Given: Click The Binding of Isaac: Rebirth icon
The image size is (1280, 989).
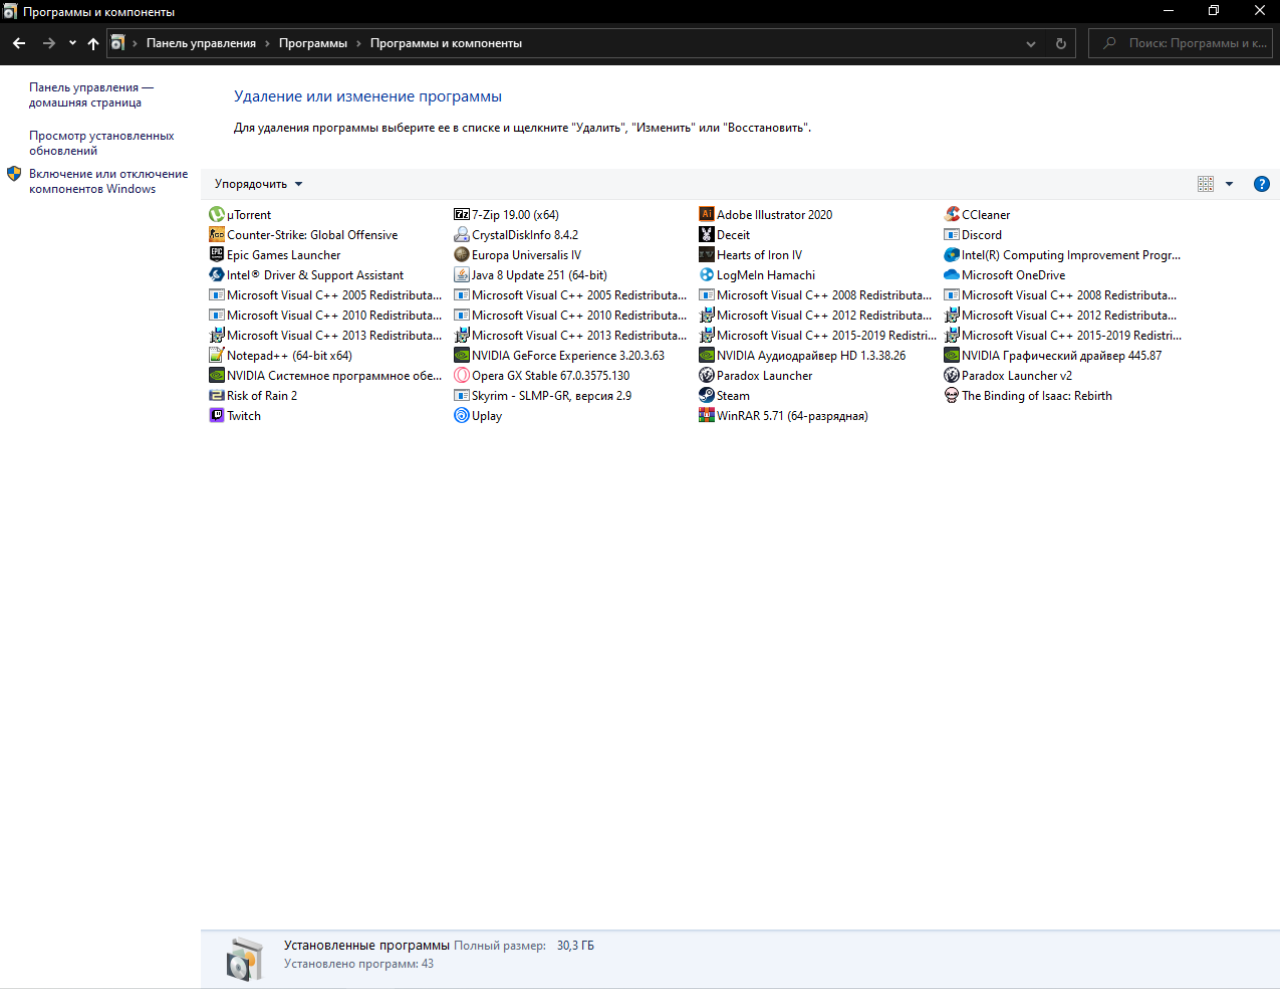Looking at the screenshot, I should click(x=951, y=395).
